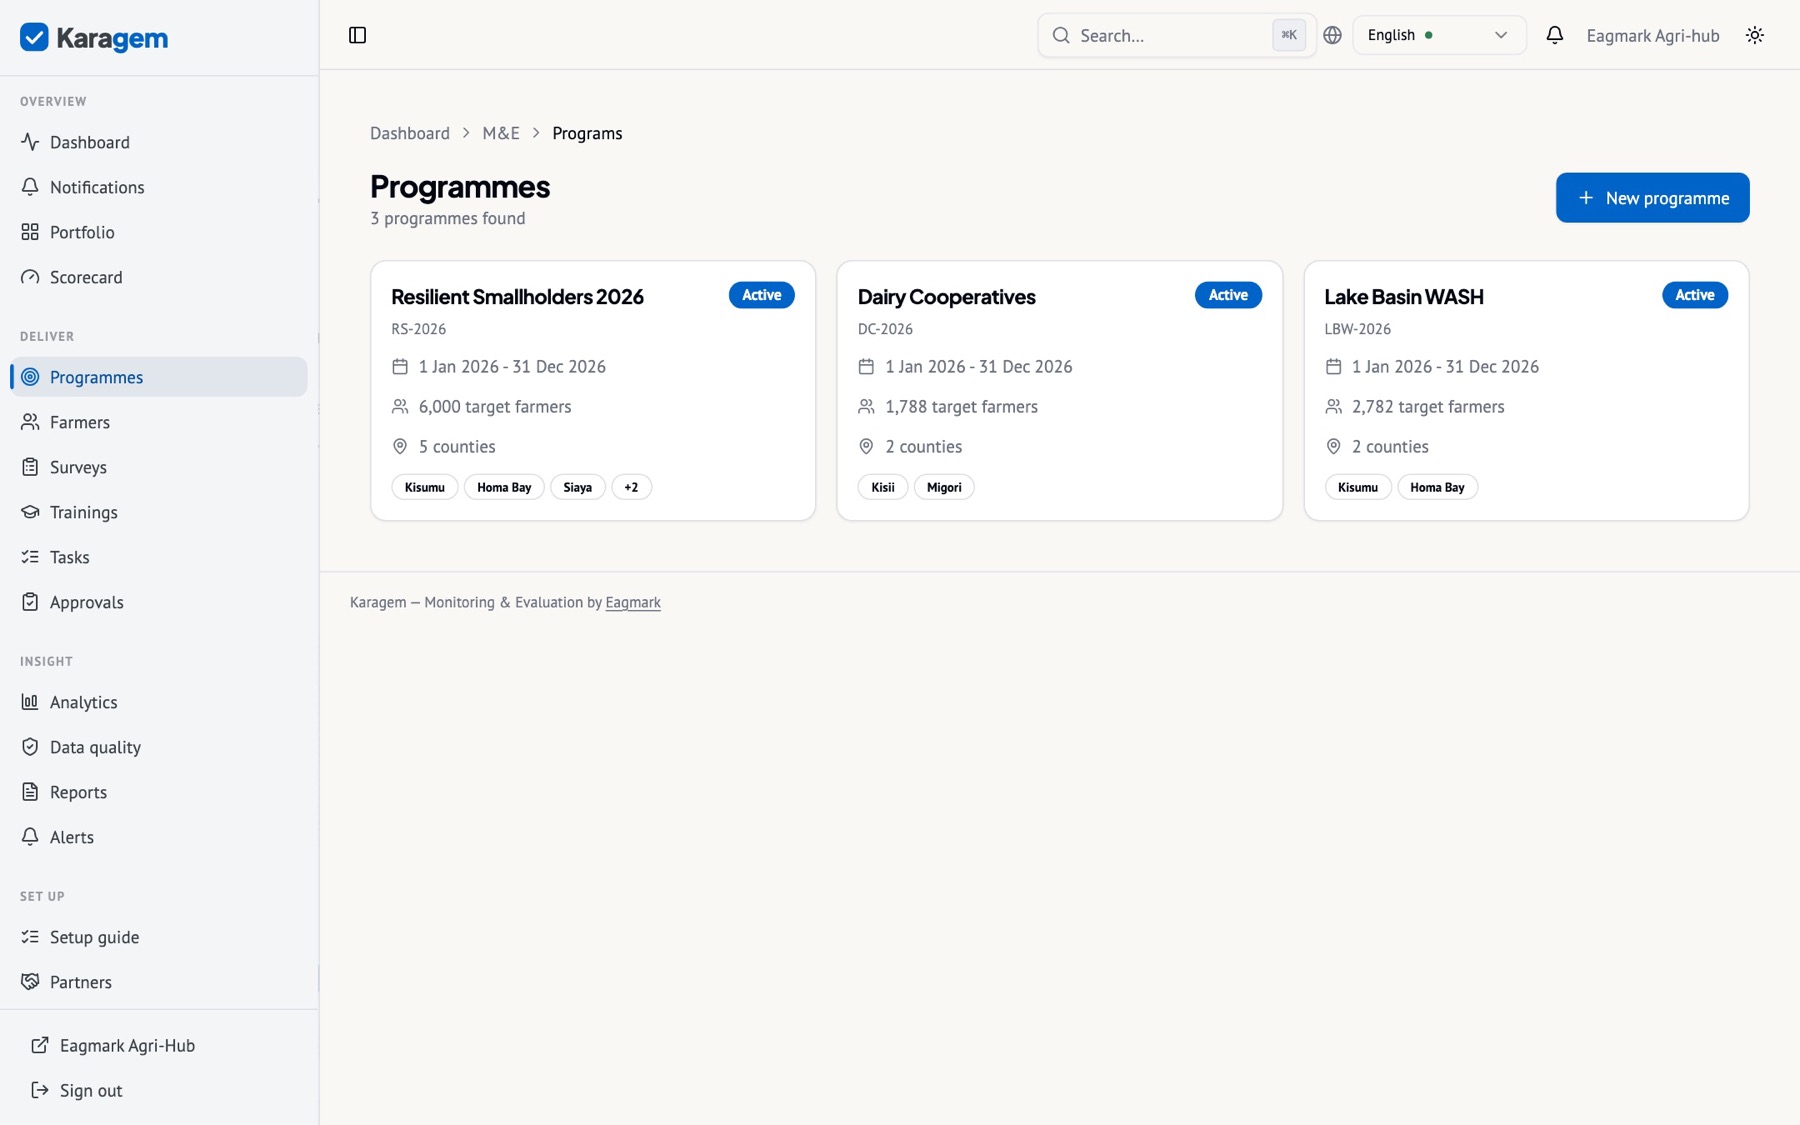Click the Scorecard gauge icon
This screenshot has height=1125, width=1800.
[30, 277]
